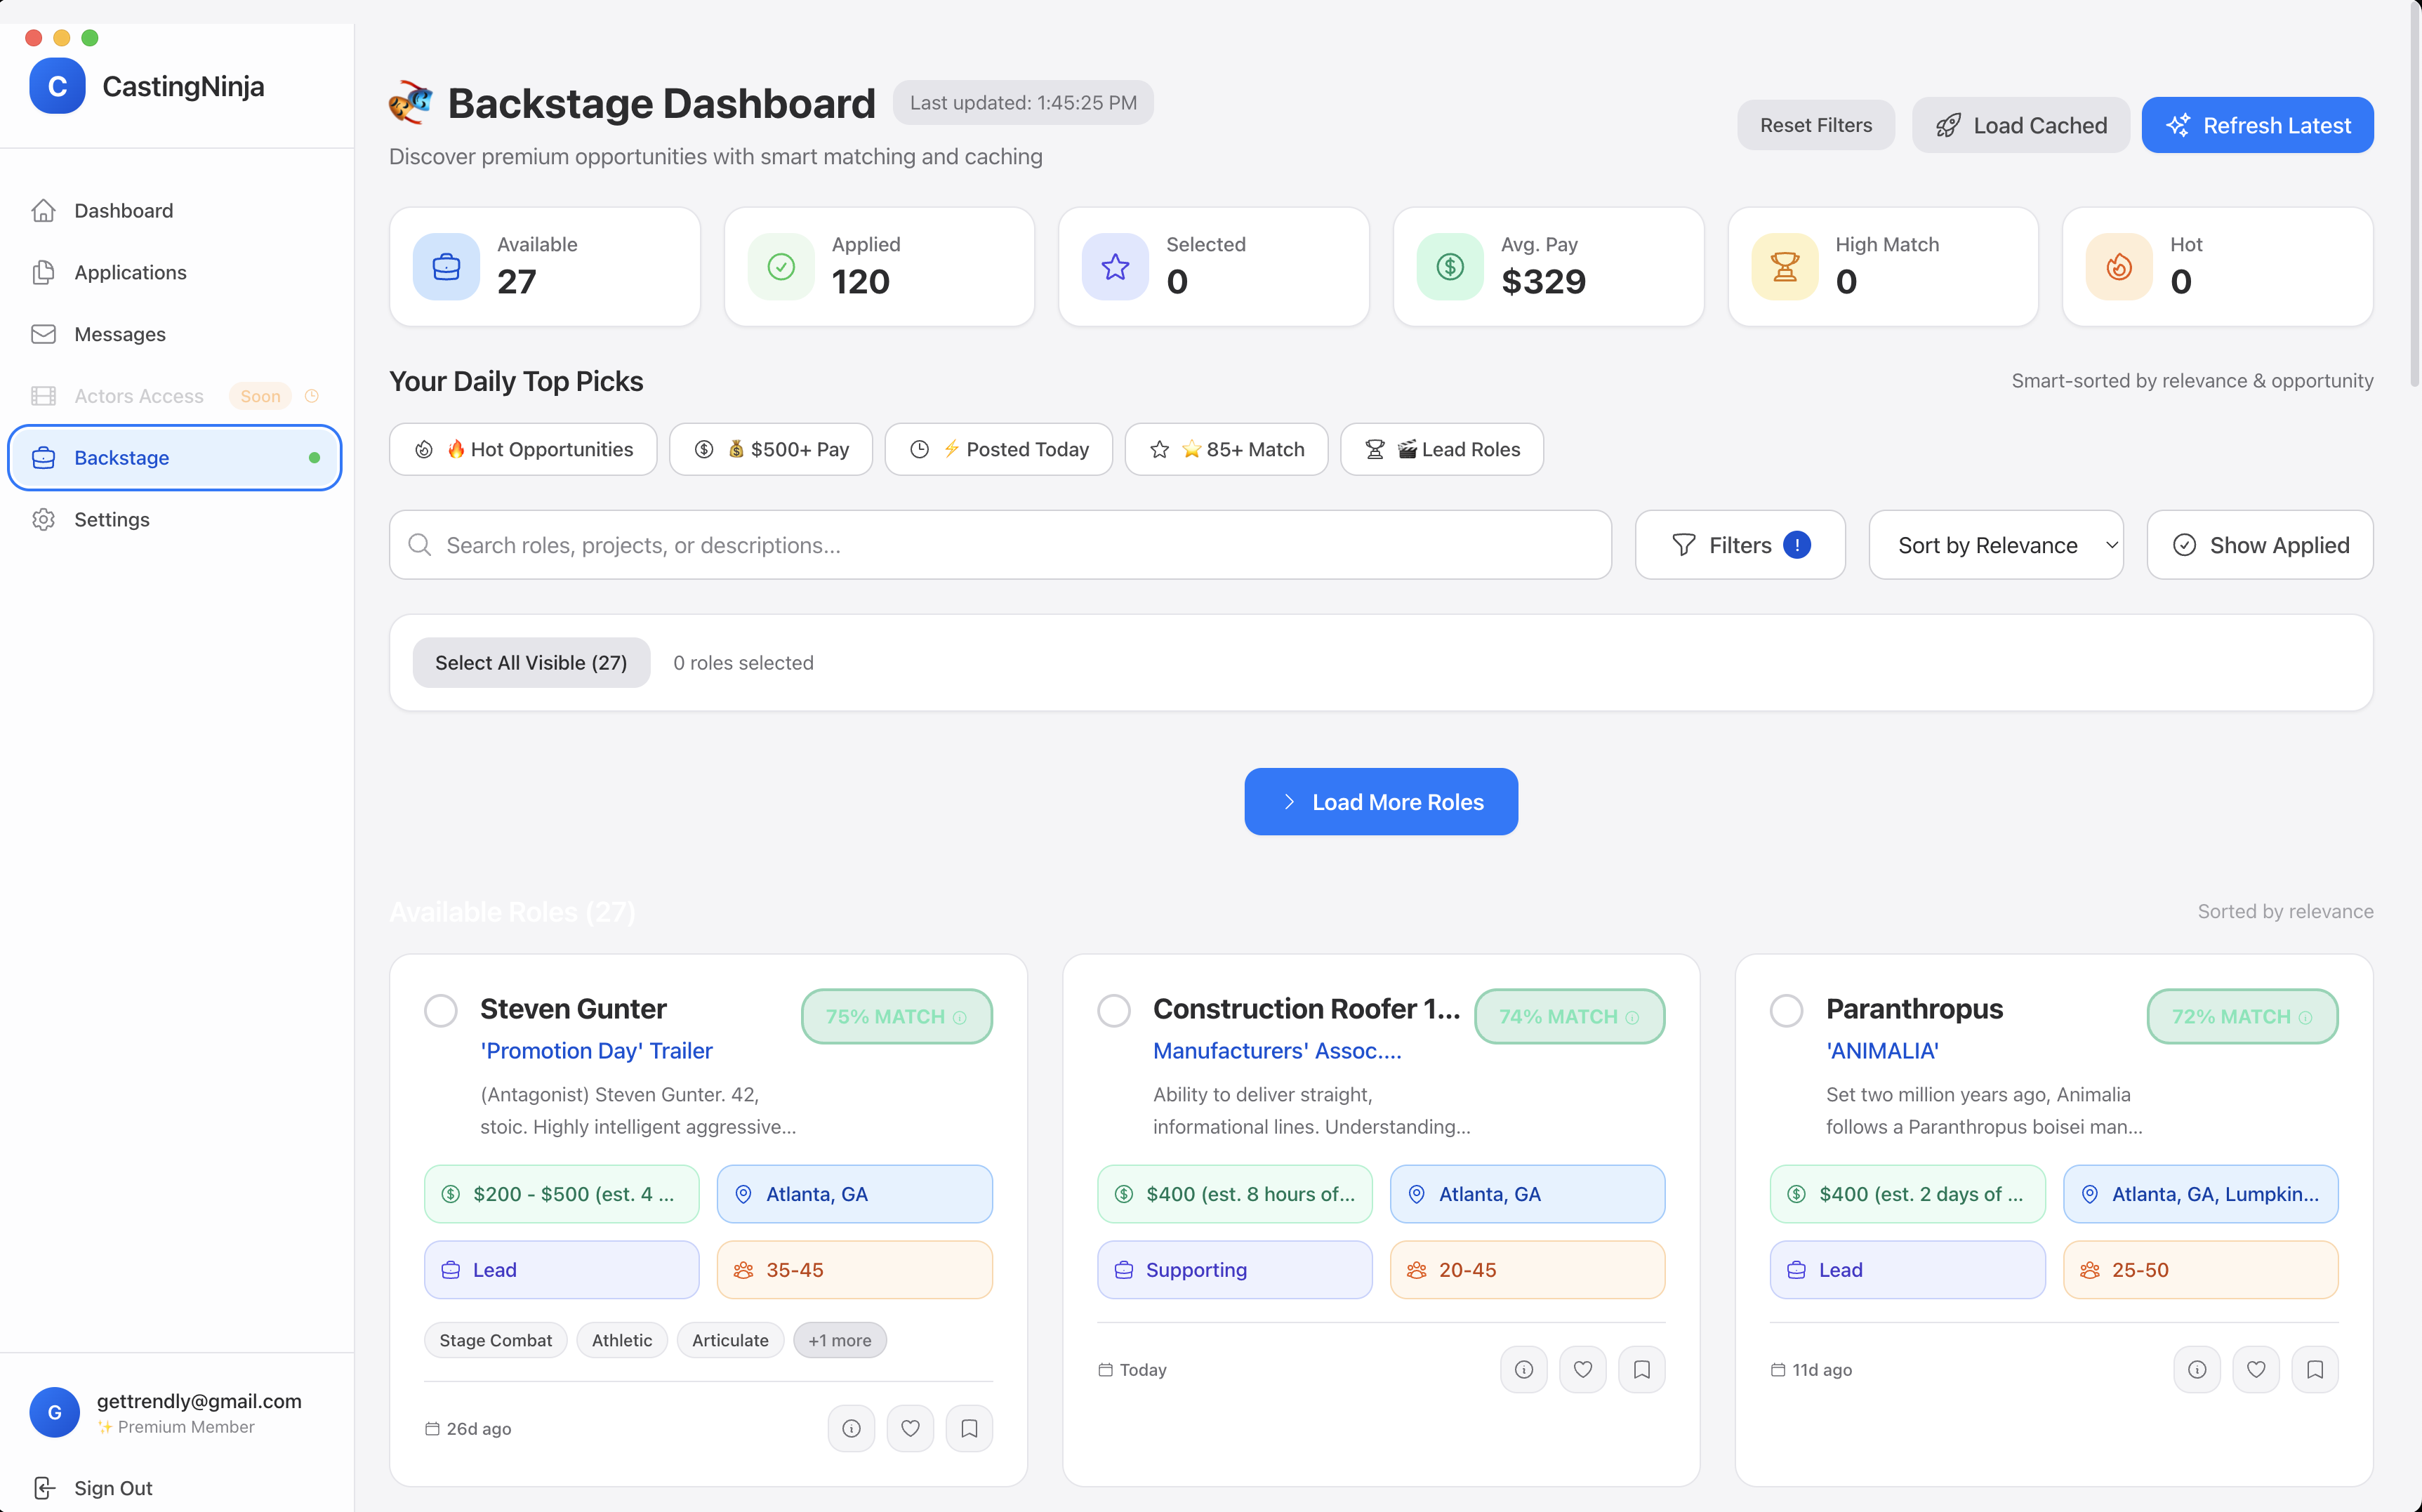Open the 'Promotion Day' Trailer link
Viewport: 2422px width, 1512px height.
[595, 1050]
